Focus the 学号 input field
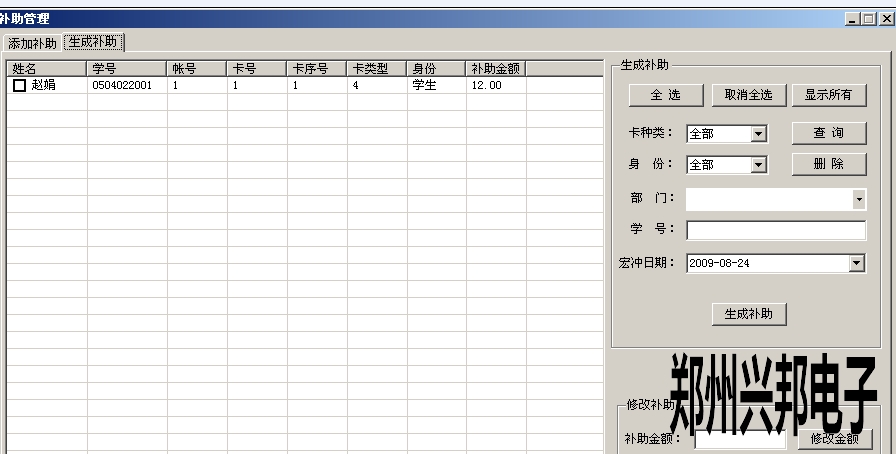Image resolution: width=896 pixels, height=454 pixels. click(x=776, y=230)
